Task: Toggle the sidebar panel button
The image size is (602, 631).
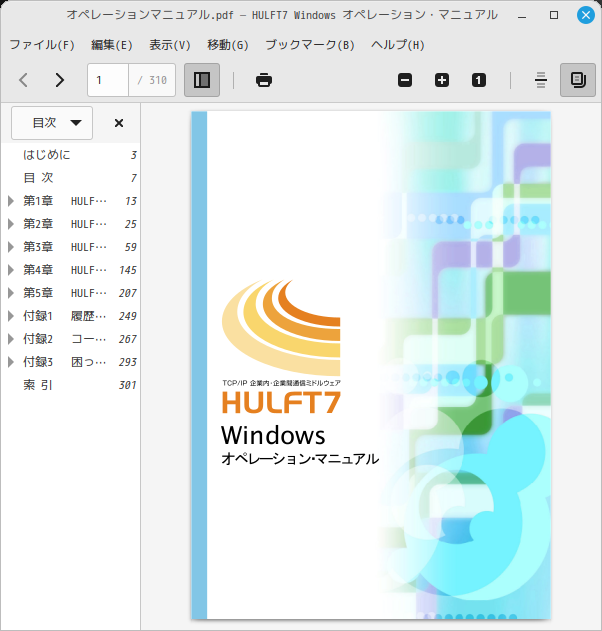Action: [x=202, y=80]
